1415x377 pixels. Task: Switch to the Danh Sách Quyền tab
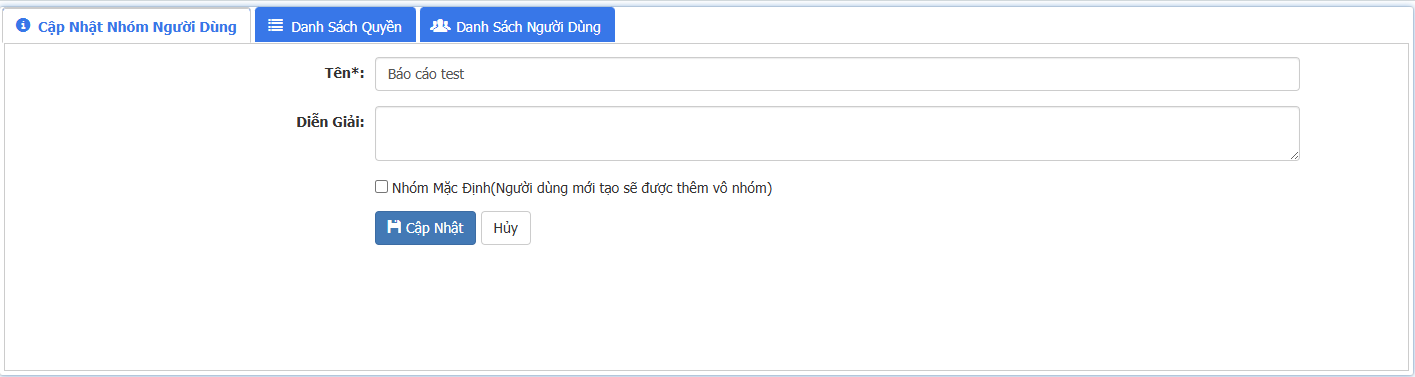335,26
